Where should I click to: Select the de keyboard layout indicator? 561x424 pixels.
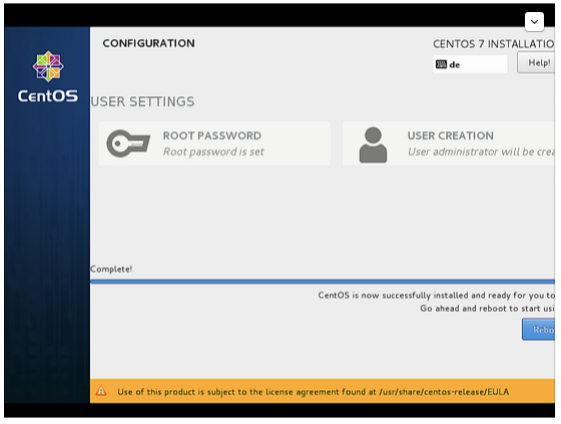click(x=470, y=64)
